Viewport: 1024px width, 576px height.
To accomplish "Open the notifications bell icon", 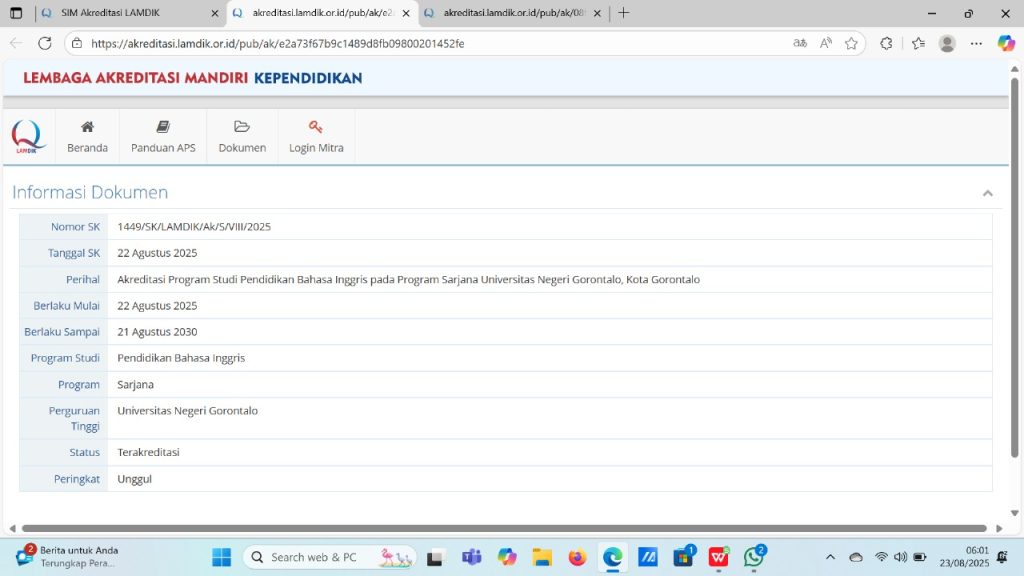I will pyautogui.click(x=1002, y=557).
